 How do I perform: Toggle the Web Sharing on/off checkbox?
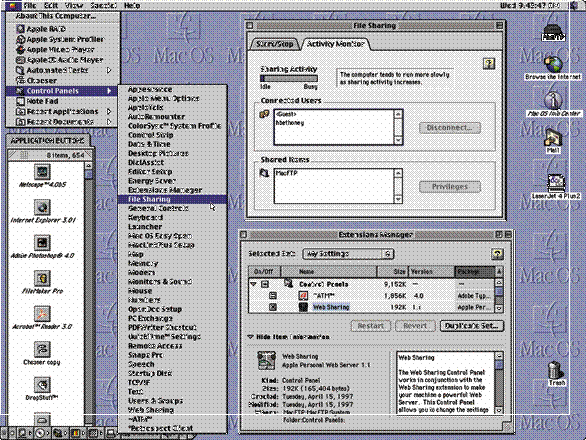(x=273, y=307)
